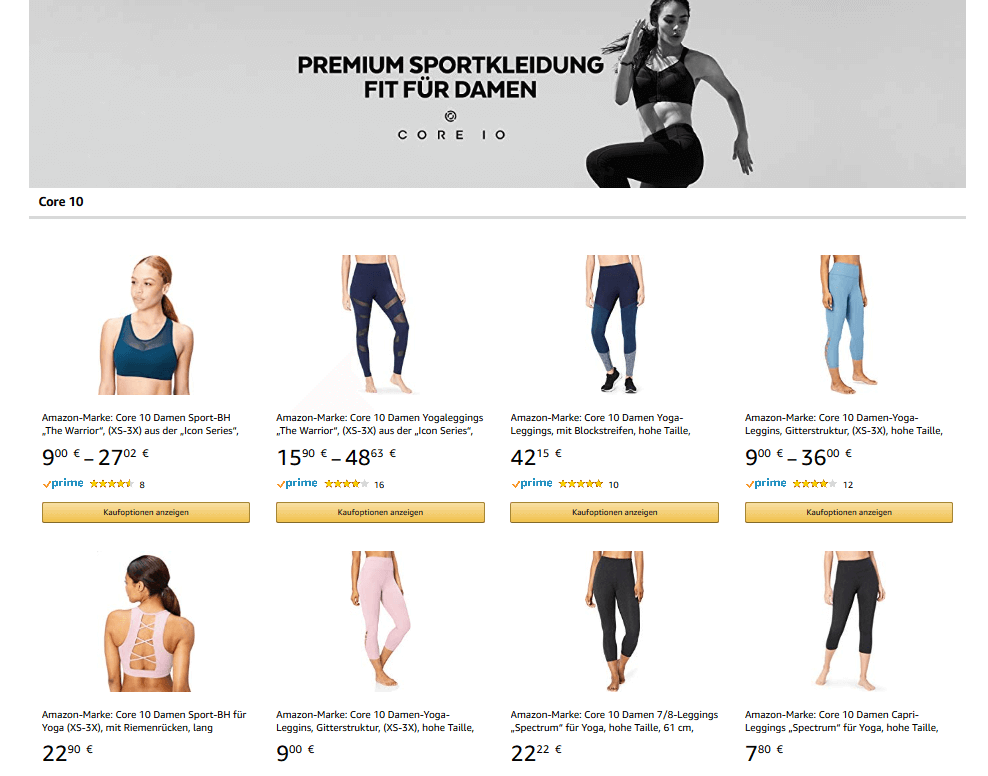Show purchase options for Warrior sports bra
The width and height of the screenshot is (988, 776).
click(x=146, y=512)
